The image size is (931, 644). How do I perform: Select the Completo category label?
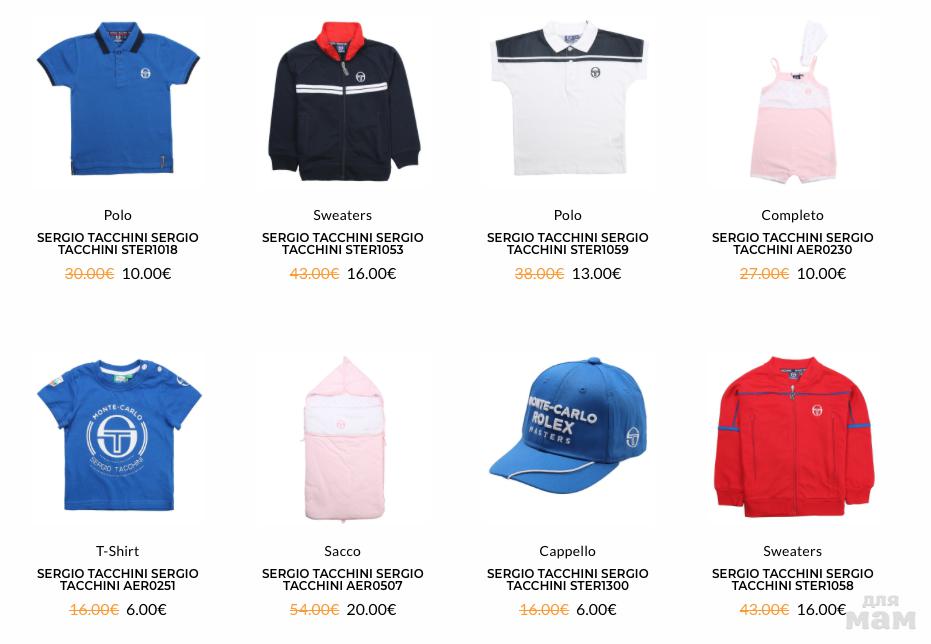[x=793, y=215]
